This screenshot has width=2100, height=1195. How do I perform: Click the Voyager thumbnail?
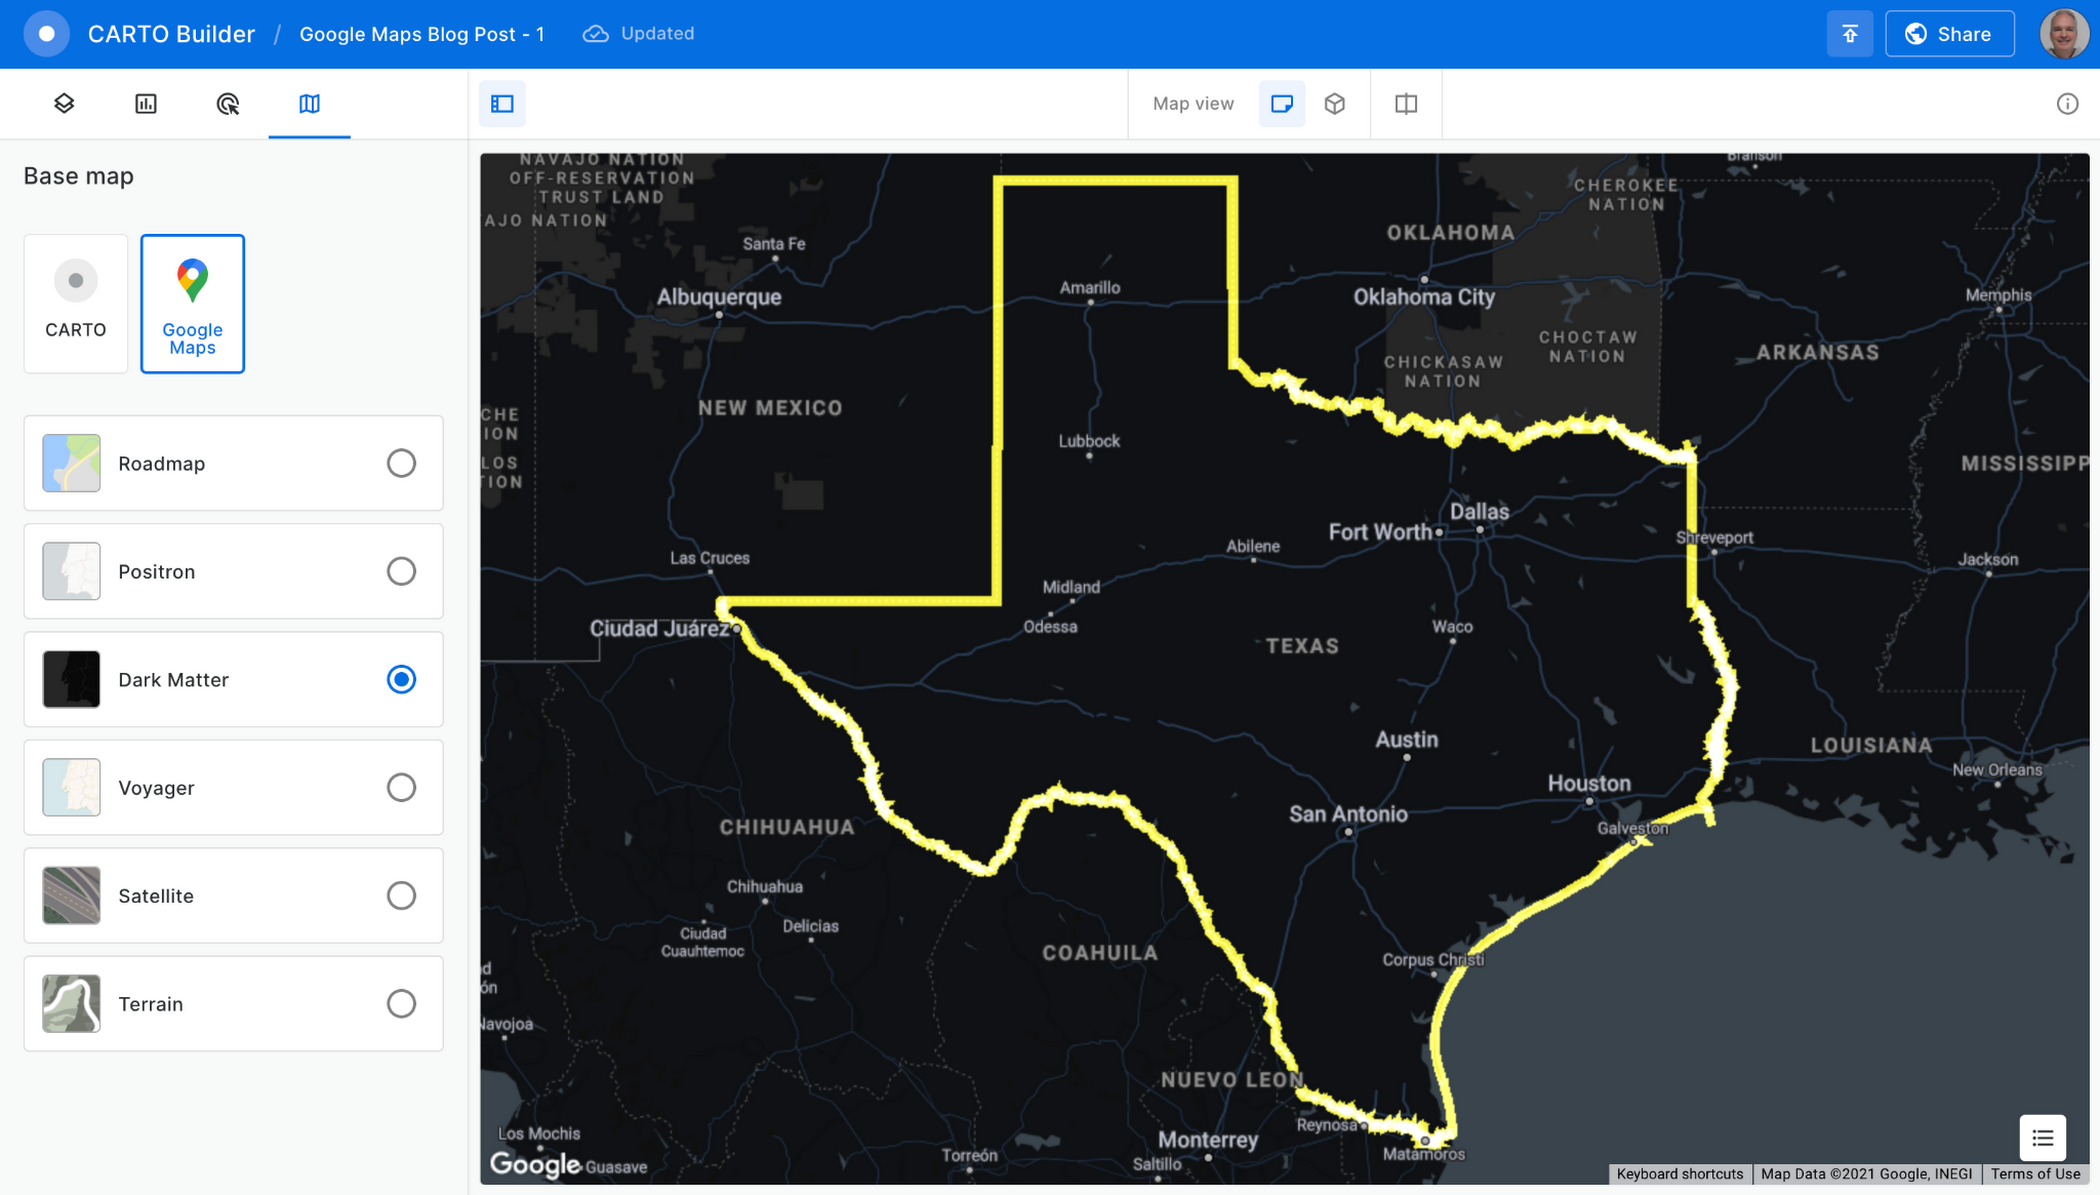coord(71,787)
